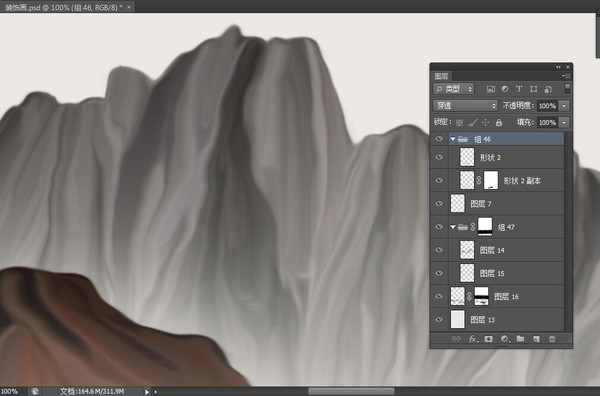Select layer named 图层 14
This screenshot has height=396, width=600.
492,250
